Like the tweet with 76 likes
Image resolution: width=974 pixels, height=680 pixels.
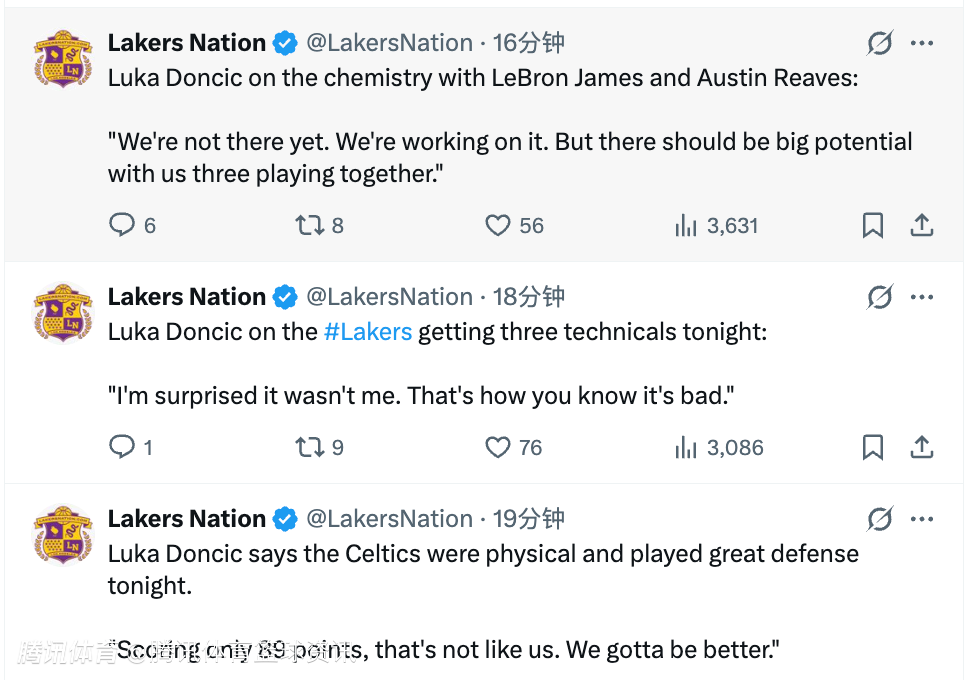coord(498,447)
